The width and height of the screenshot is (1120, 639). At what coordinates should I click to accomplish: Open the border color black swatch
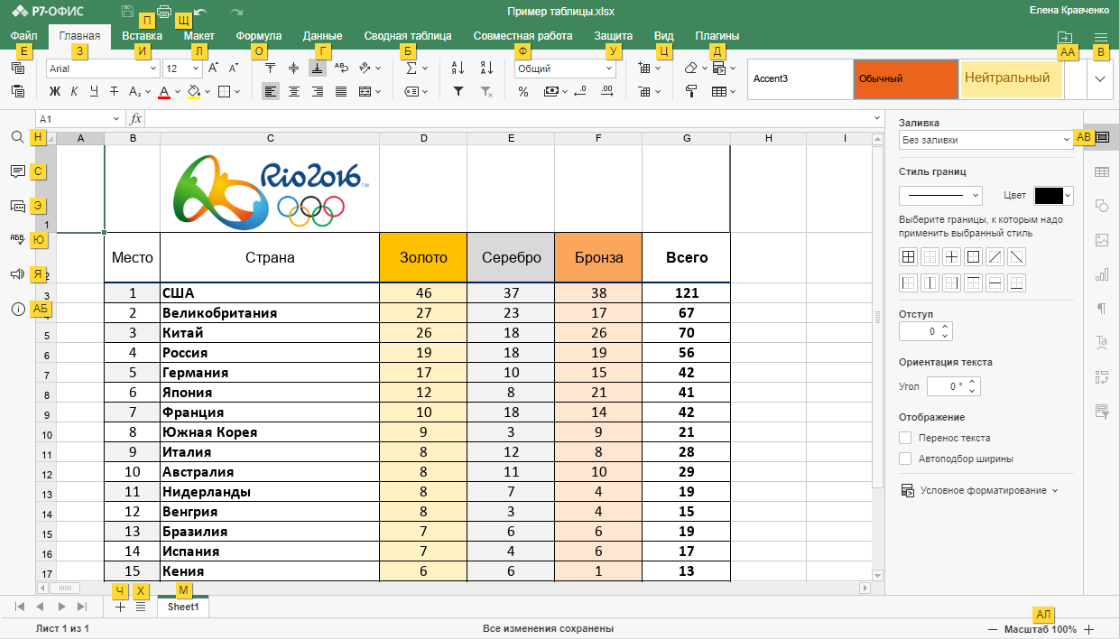1054,195
